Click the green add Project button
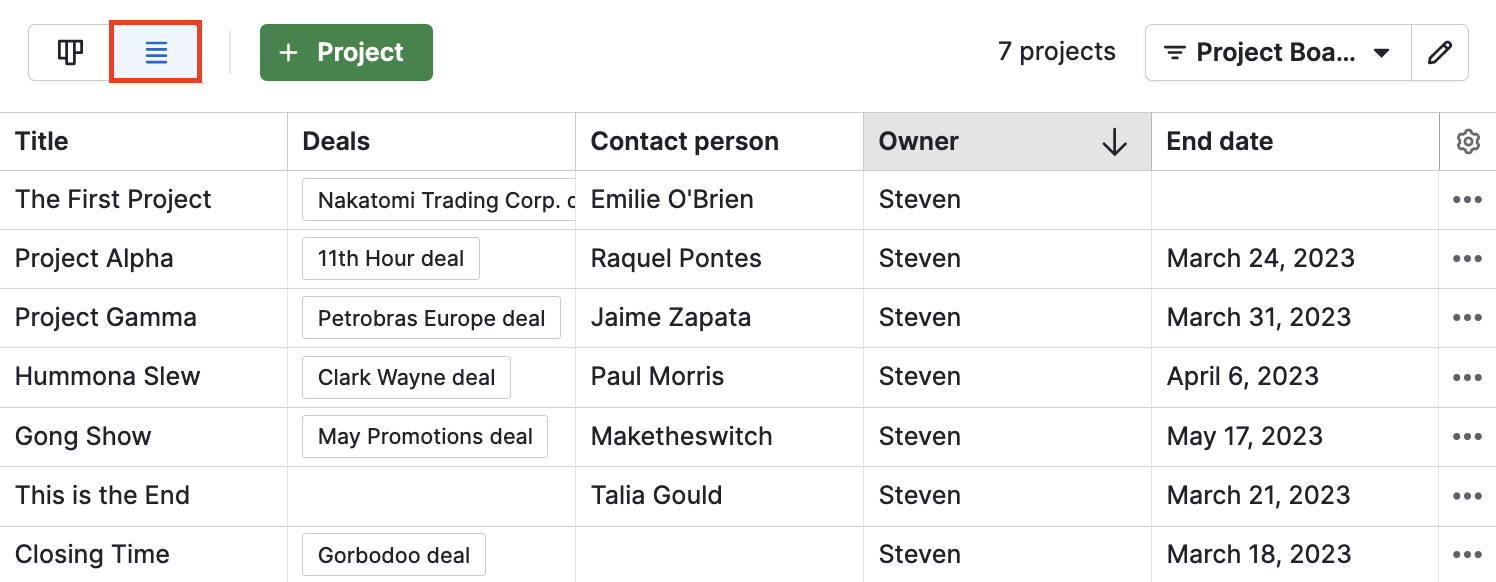 pos(346,53)
